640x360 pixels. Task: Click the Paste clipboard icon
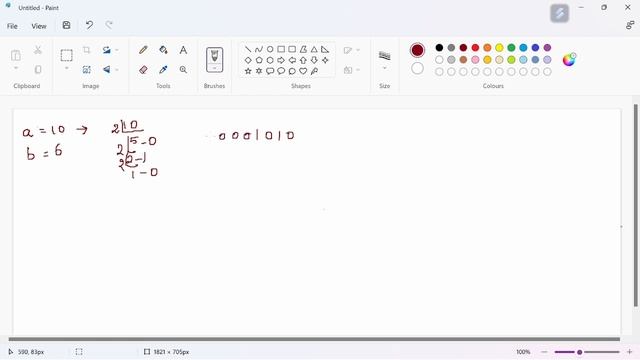[x=16, y=55]
